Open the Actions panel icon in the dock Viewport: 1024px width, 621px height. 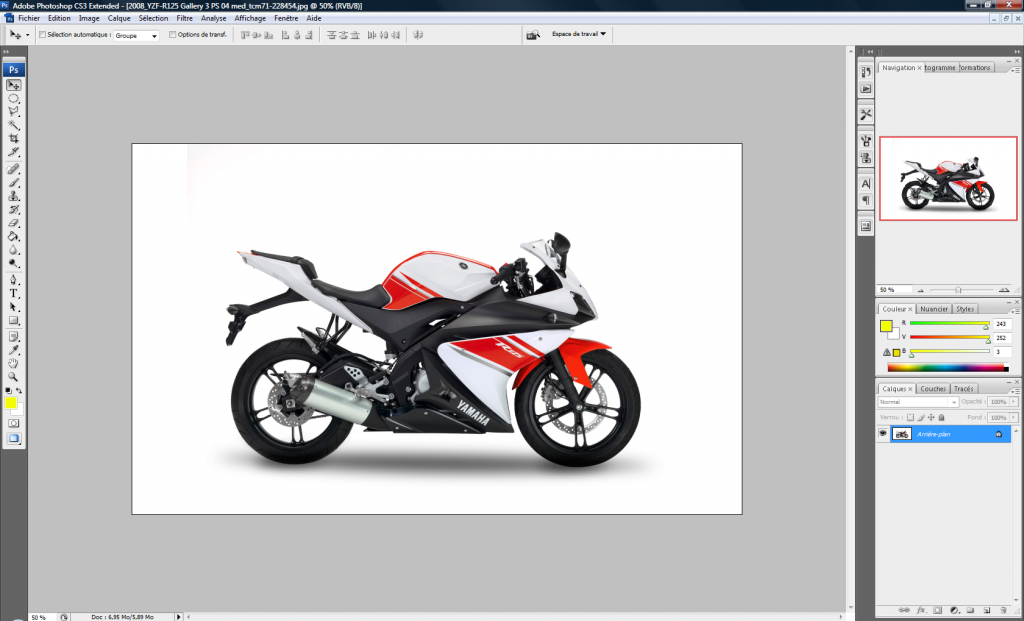866,89
